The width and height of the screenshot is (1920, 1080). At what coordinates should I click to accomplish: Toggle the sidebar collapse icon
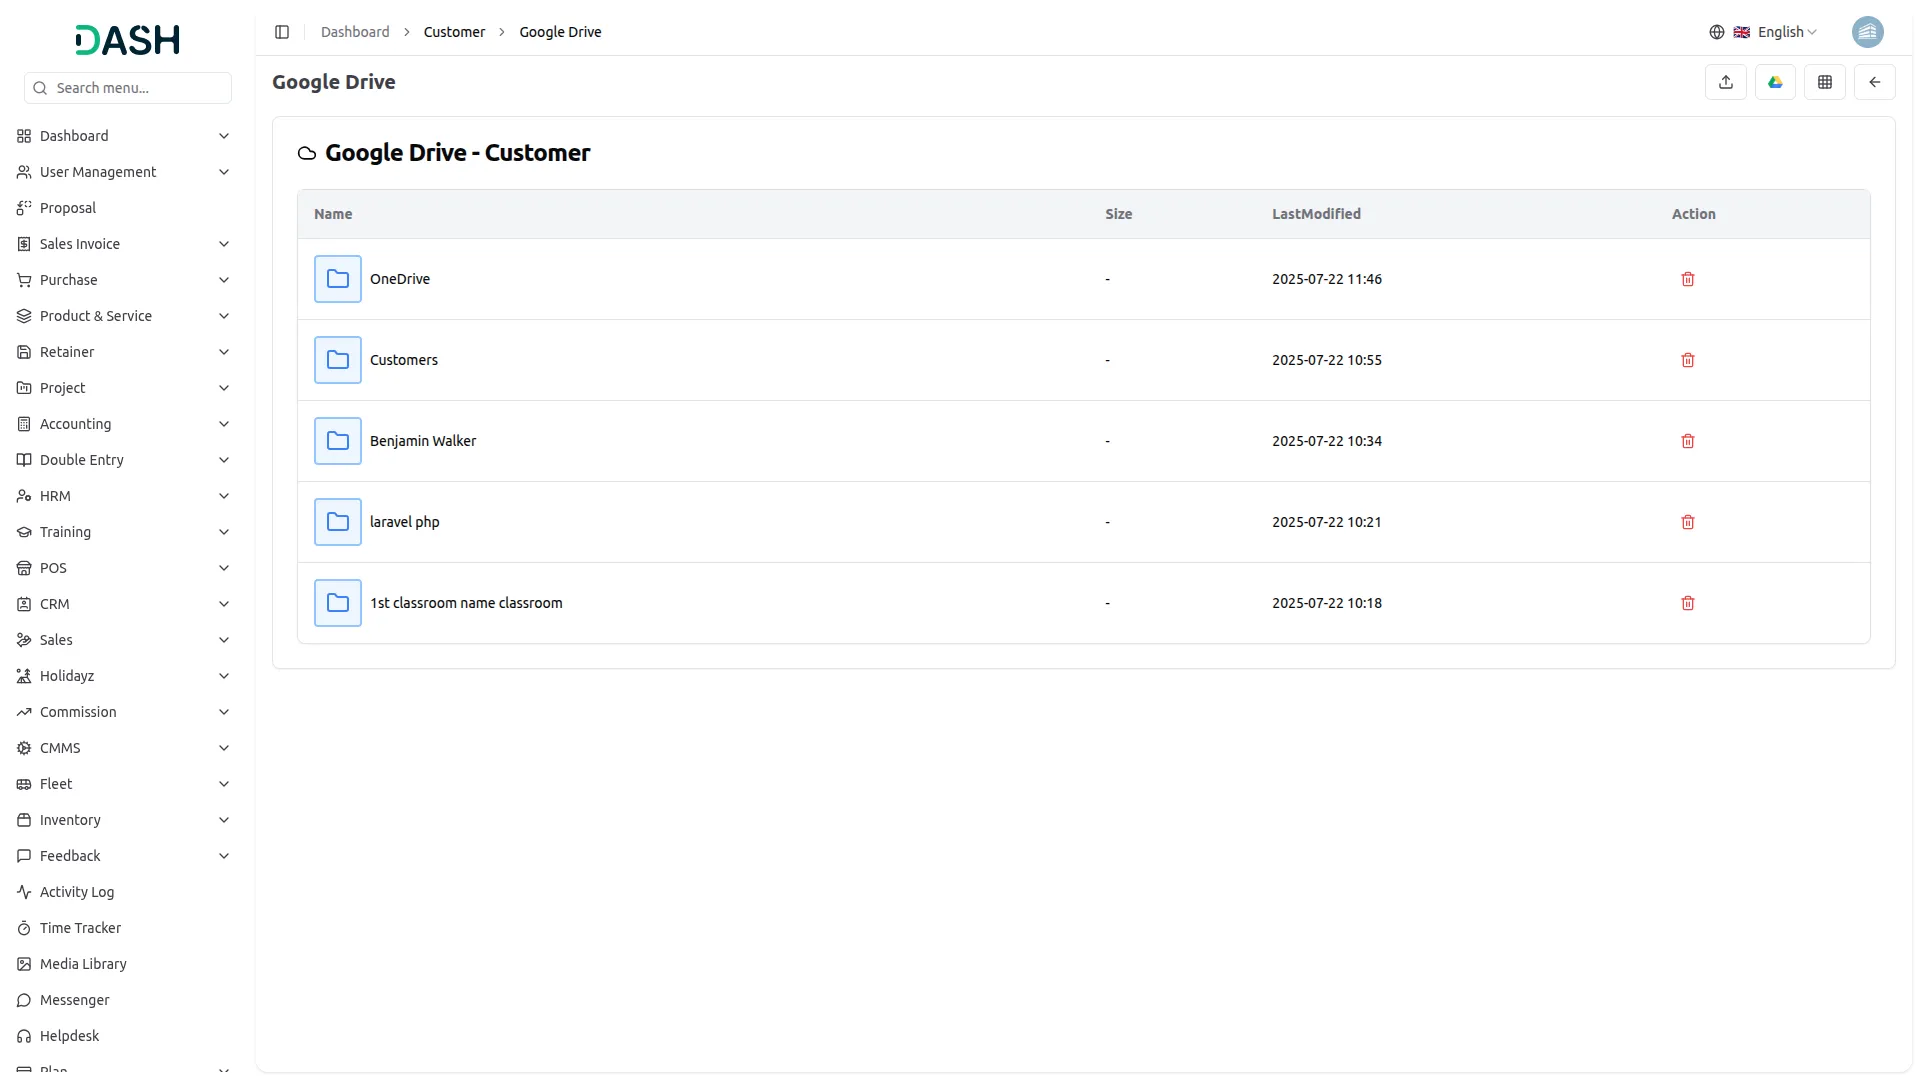pos(282,32)
